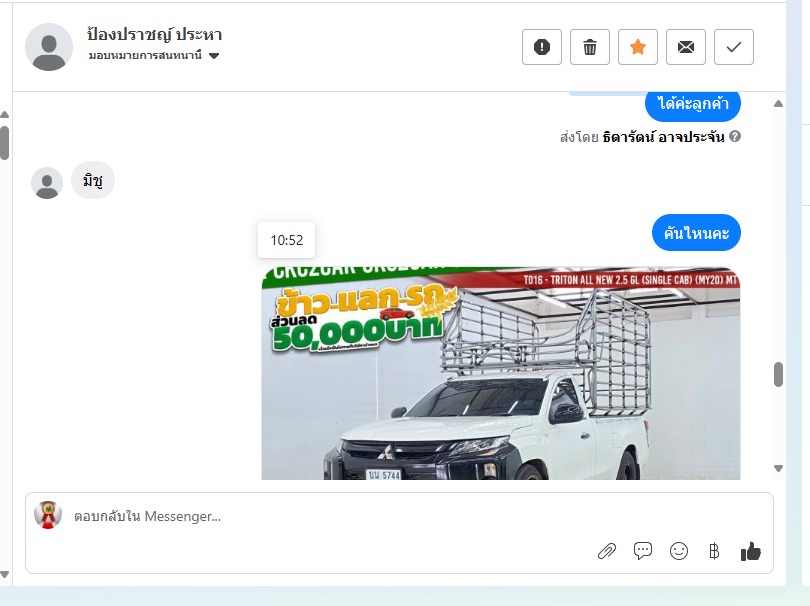Open the emoji picker smiley icon

(679, 551)
